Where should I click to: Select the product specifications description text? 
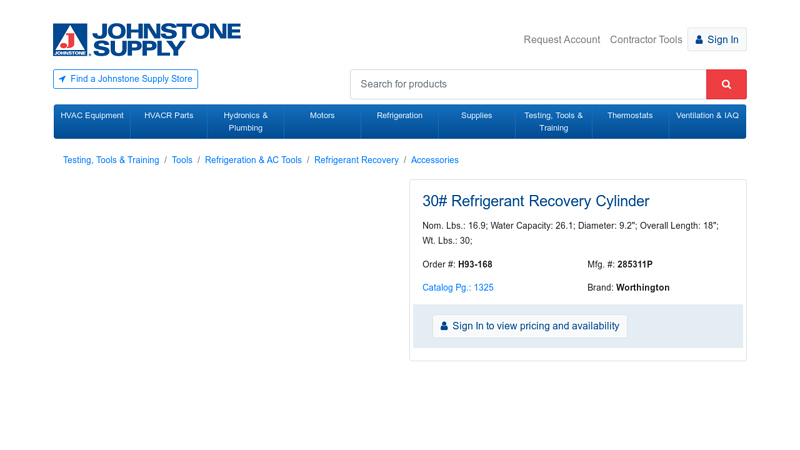click(x=570, y=233)
